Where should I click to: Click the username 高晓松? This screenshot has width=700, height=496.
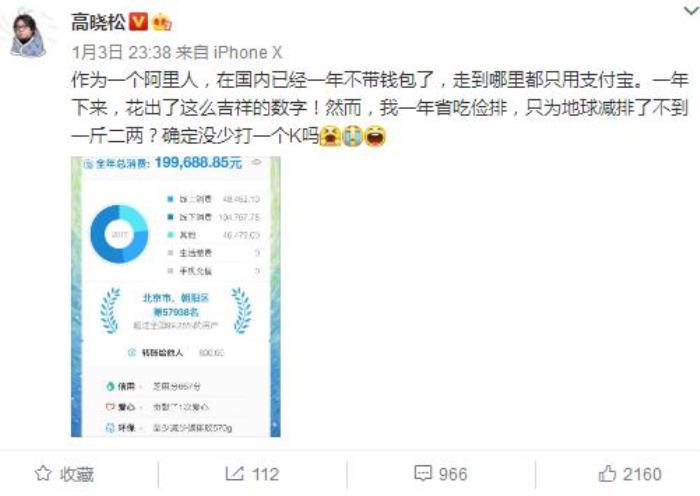[x=98, y=22]
